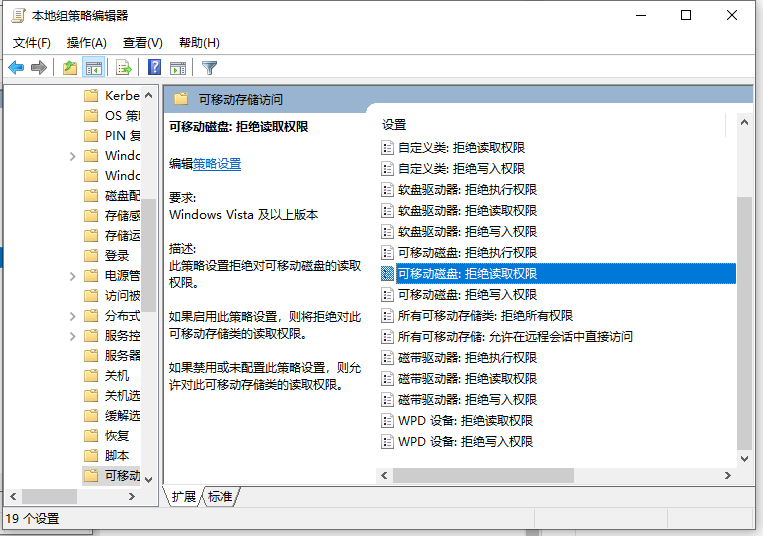
Task: Click the settings list horizontal scrollbar thumb
Action: 483,475
